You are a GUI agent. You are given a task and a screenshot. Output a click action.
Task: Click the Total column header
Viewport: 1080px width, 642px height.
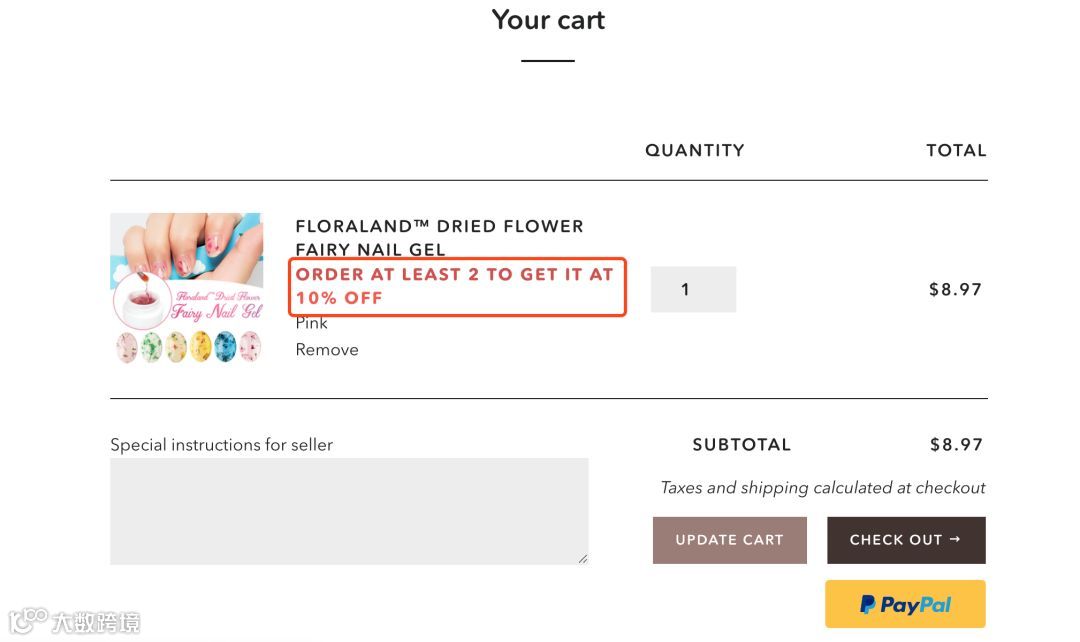[956, 151]
